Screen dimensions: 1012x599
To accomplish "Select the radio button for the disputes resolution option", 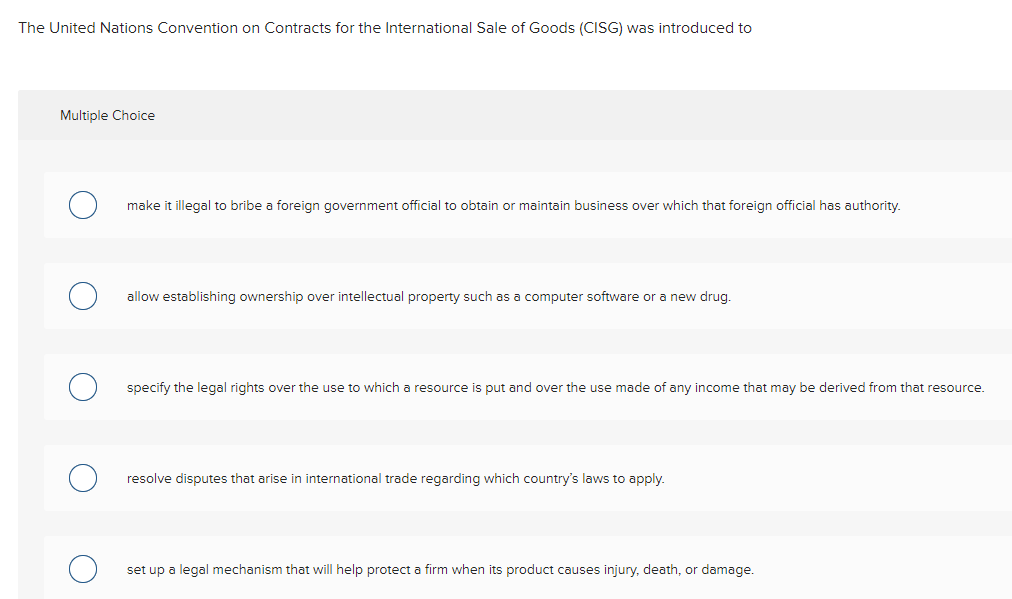I will coord(83,478).
